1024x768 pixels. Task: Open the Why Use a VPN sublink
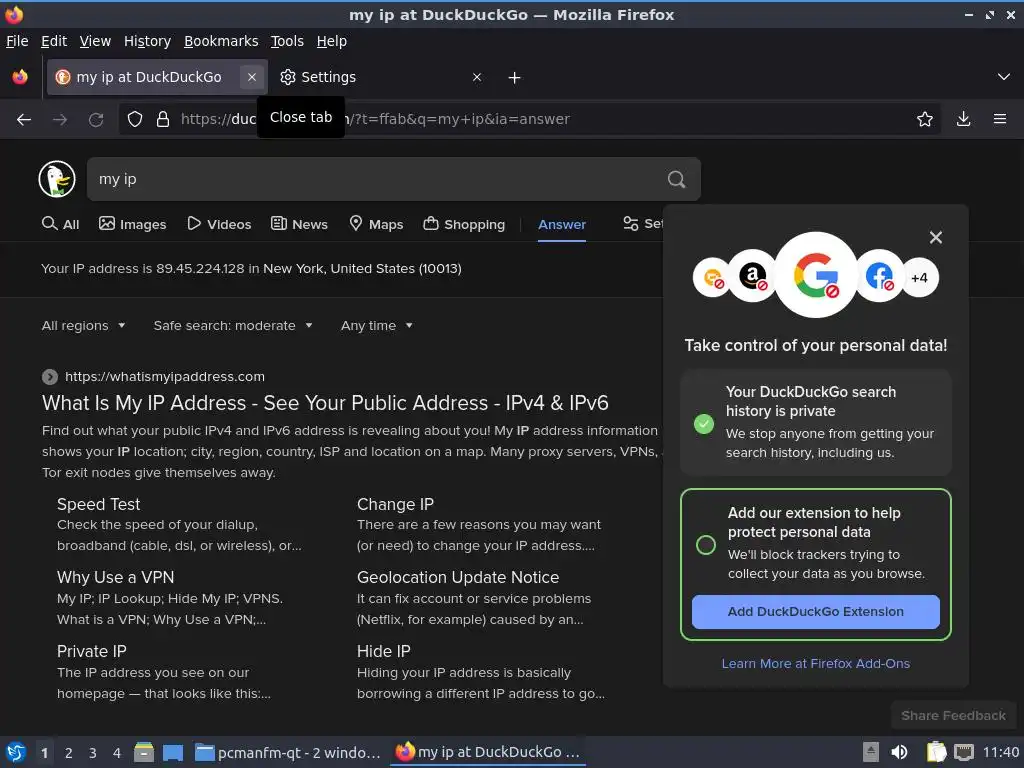(x=115, y=577)
